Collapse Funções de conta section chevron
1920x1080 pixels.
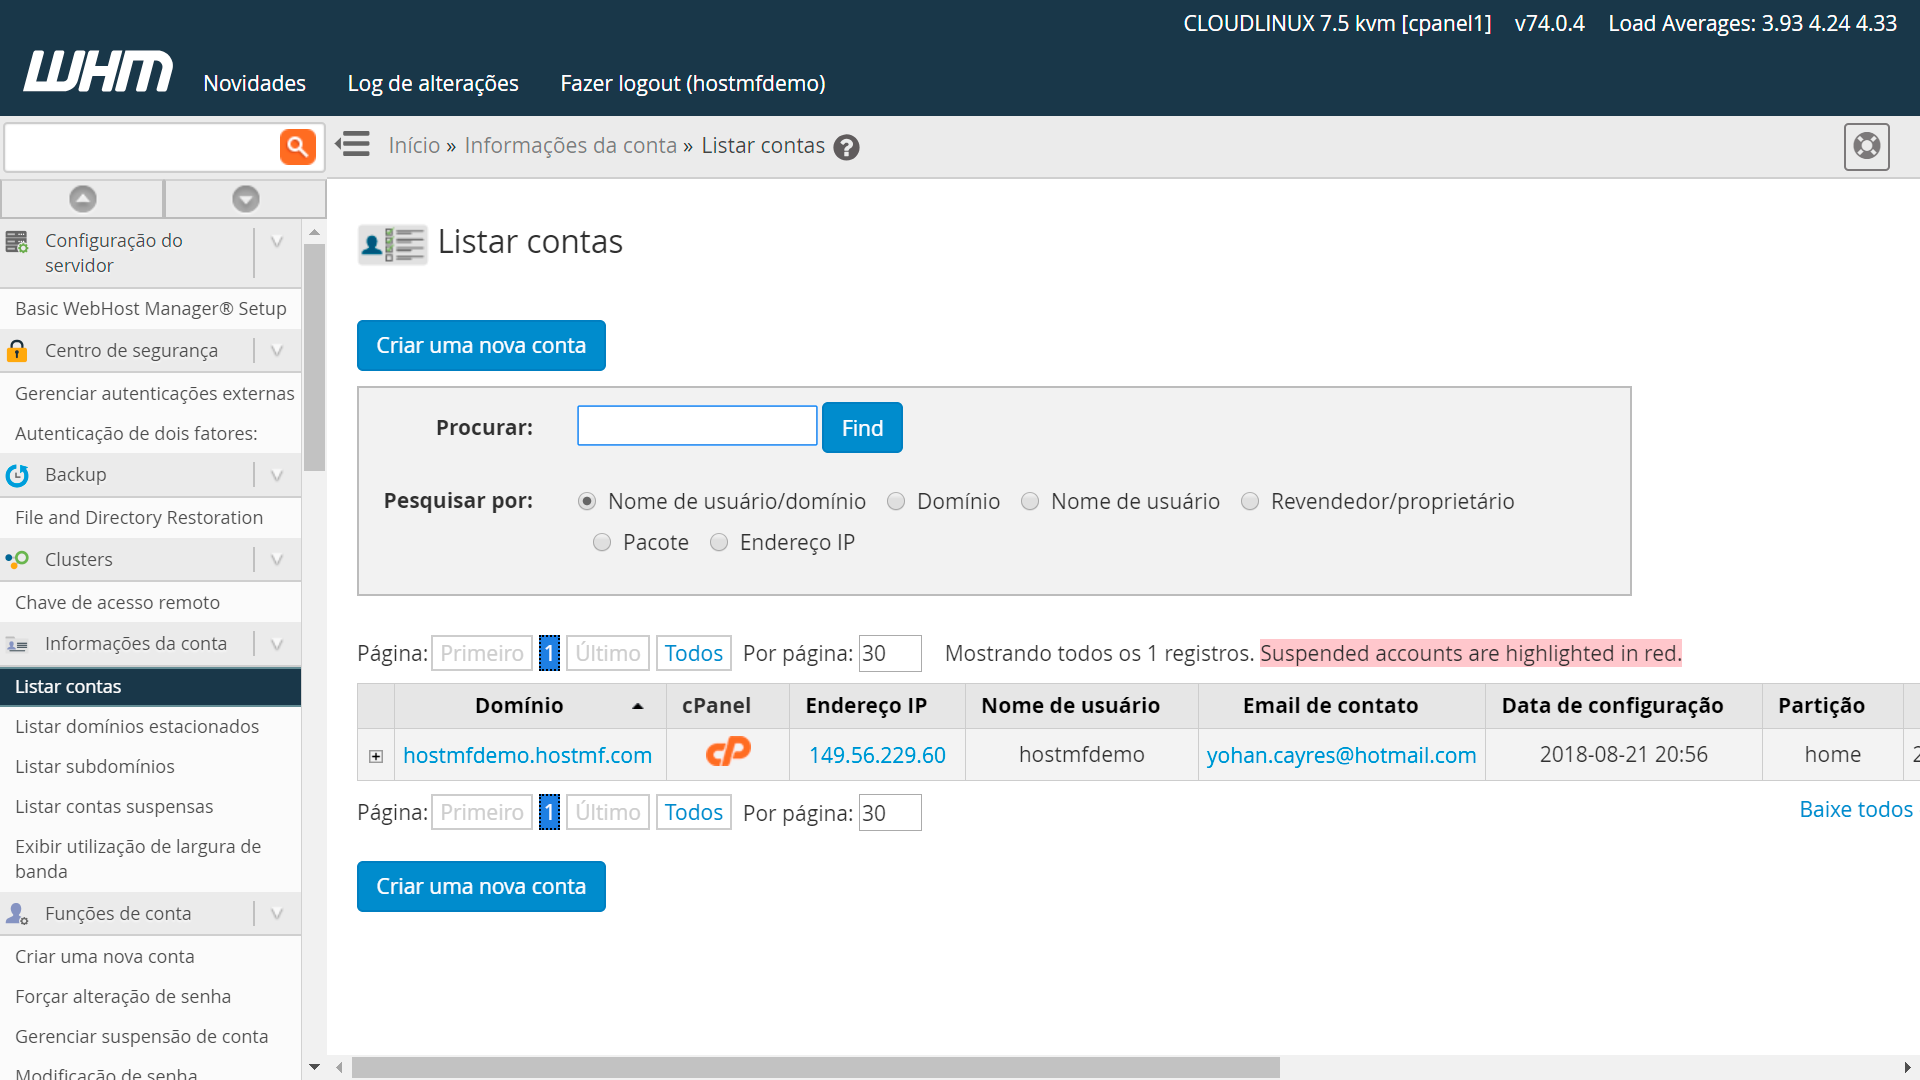[x=277, y=914]
